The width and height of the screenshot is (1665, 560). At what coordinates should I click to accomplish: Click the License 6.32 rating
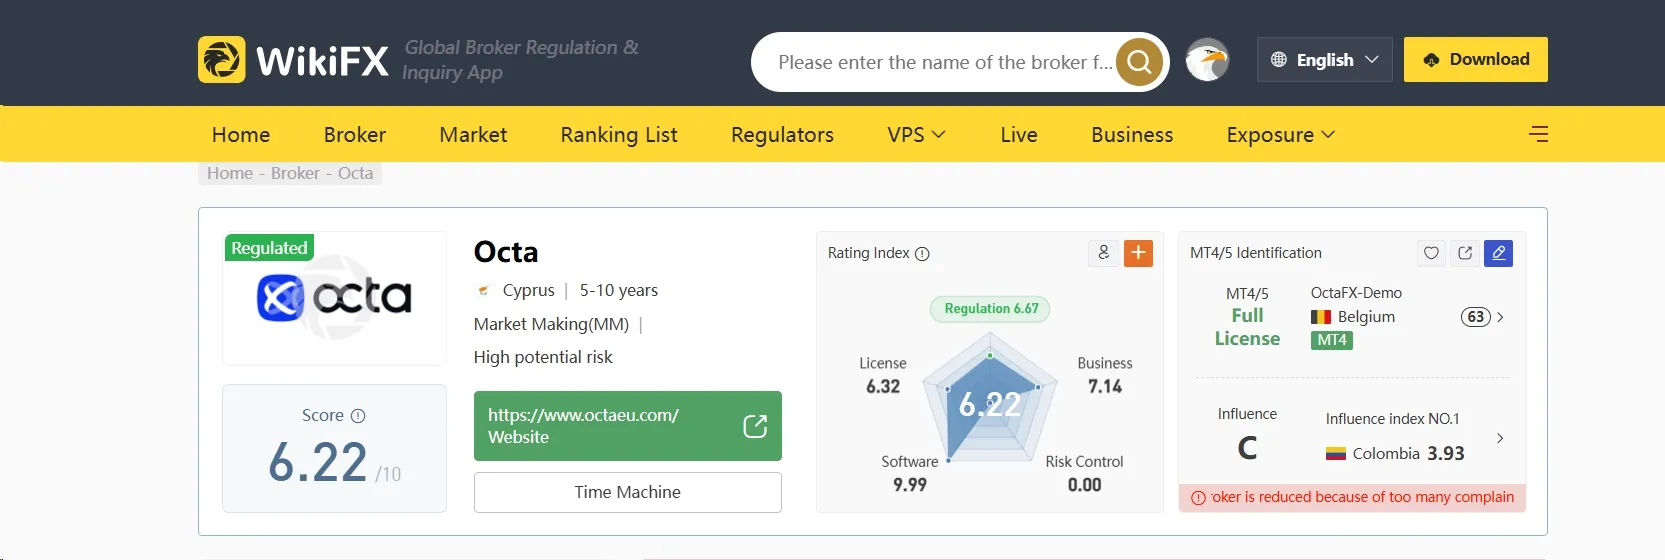tap(883, 375)
